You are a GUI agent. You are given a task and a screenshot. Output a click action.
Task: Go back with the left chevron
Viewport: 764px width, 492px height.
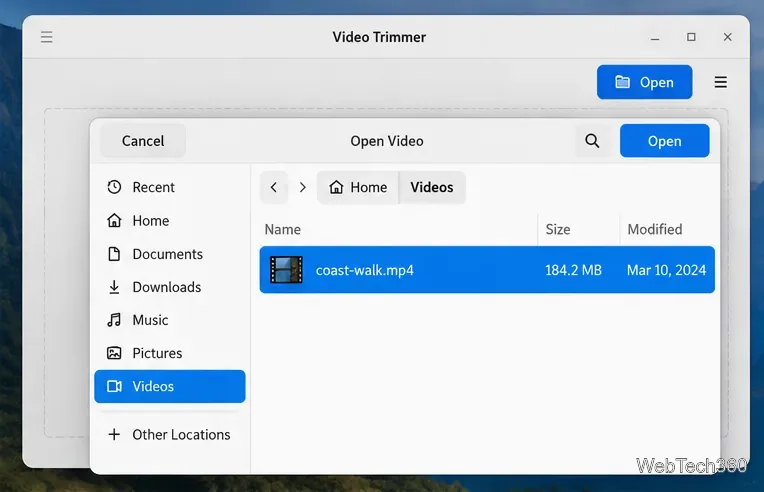click(274, 187)
